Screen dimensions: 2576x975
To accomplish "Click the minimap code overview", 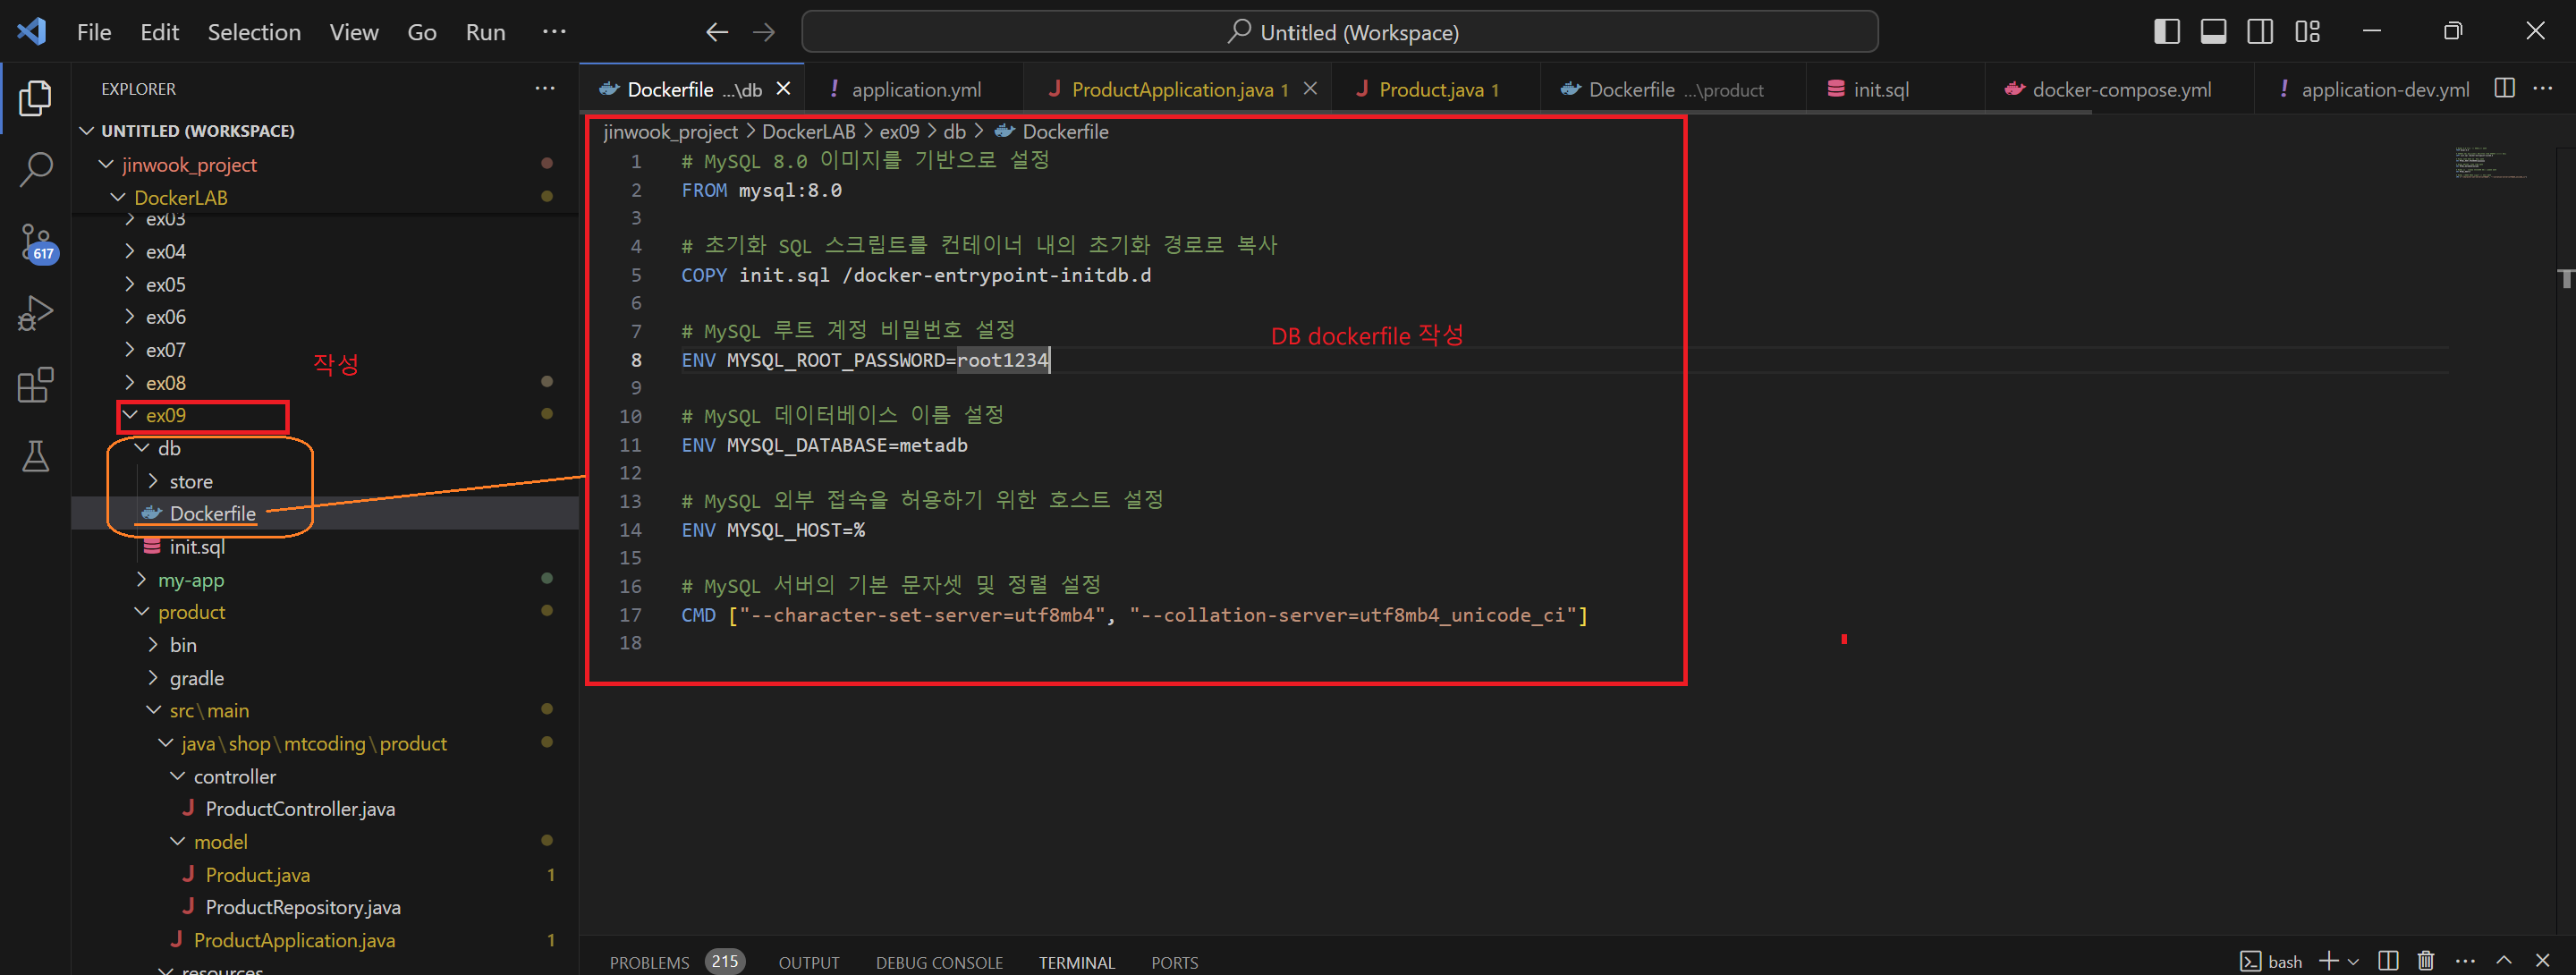I will click(2490, 163).
